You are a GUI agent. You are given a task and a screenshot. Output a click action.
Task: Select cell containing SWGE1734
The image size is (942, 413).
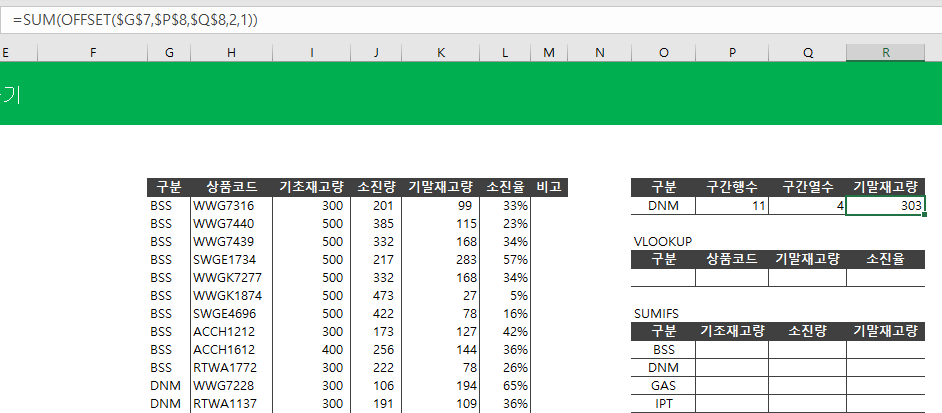click(232, 260)
